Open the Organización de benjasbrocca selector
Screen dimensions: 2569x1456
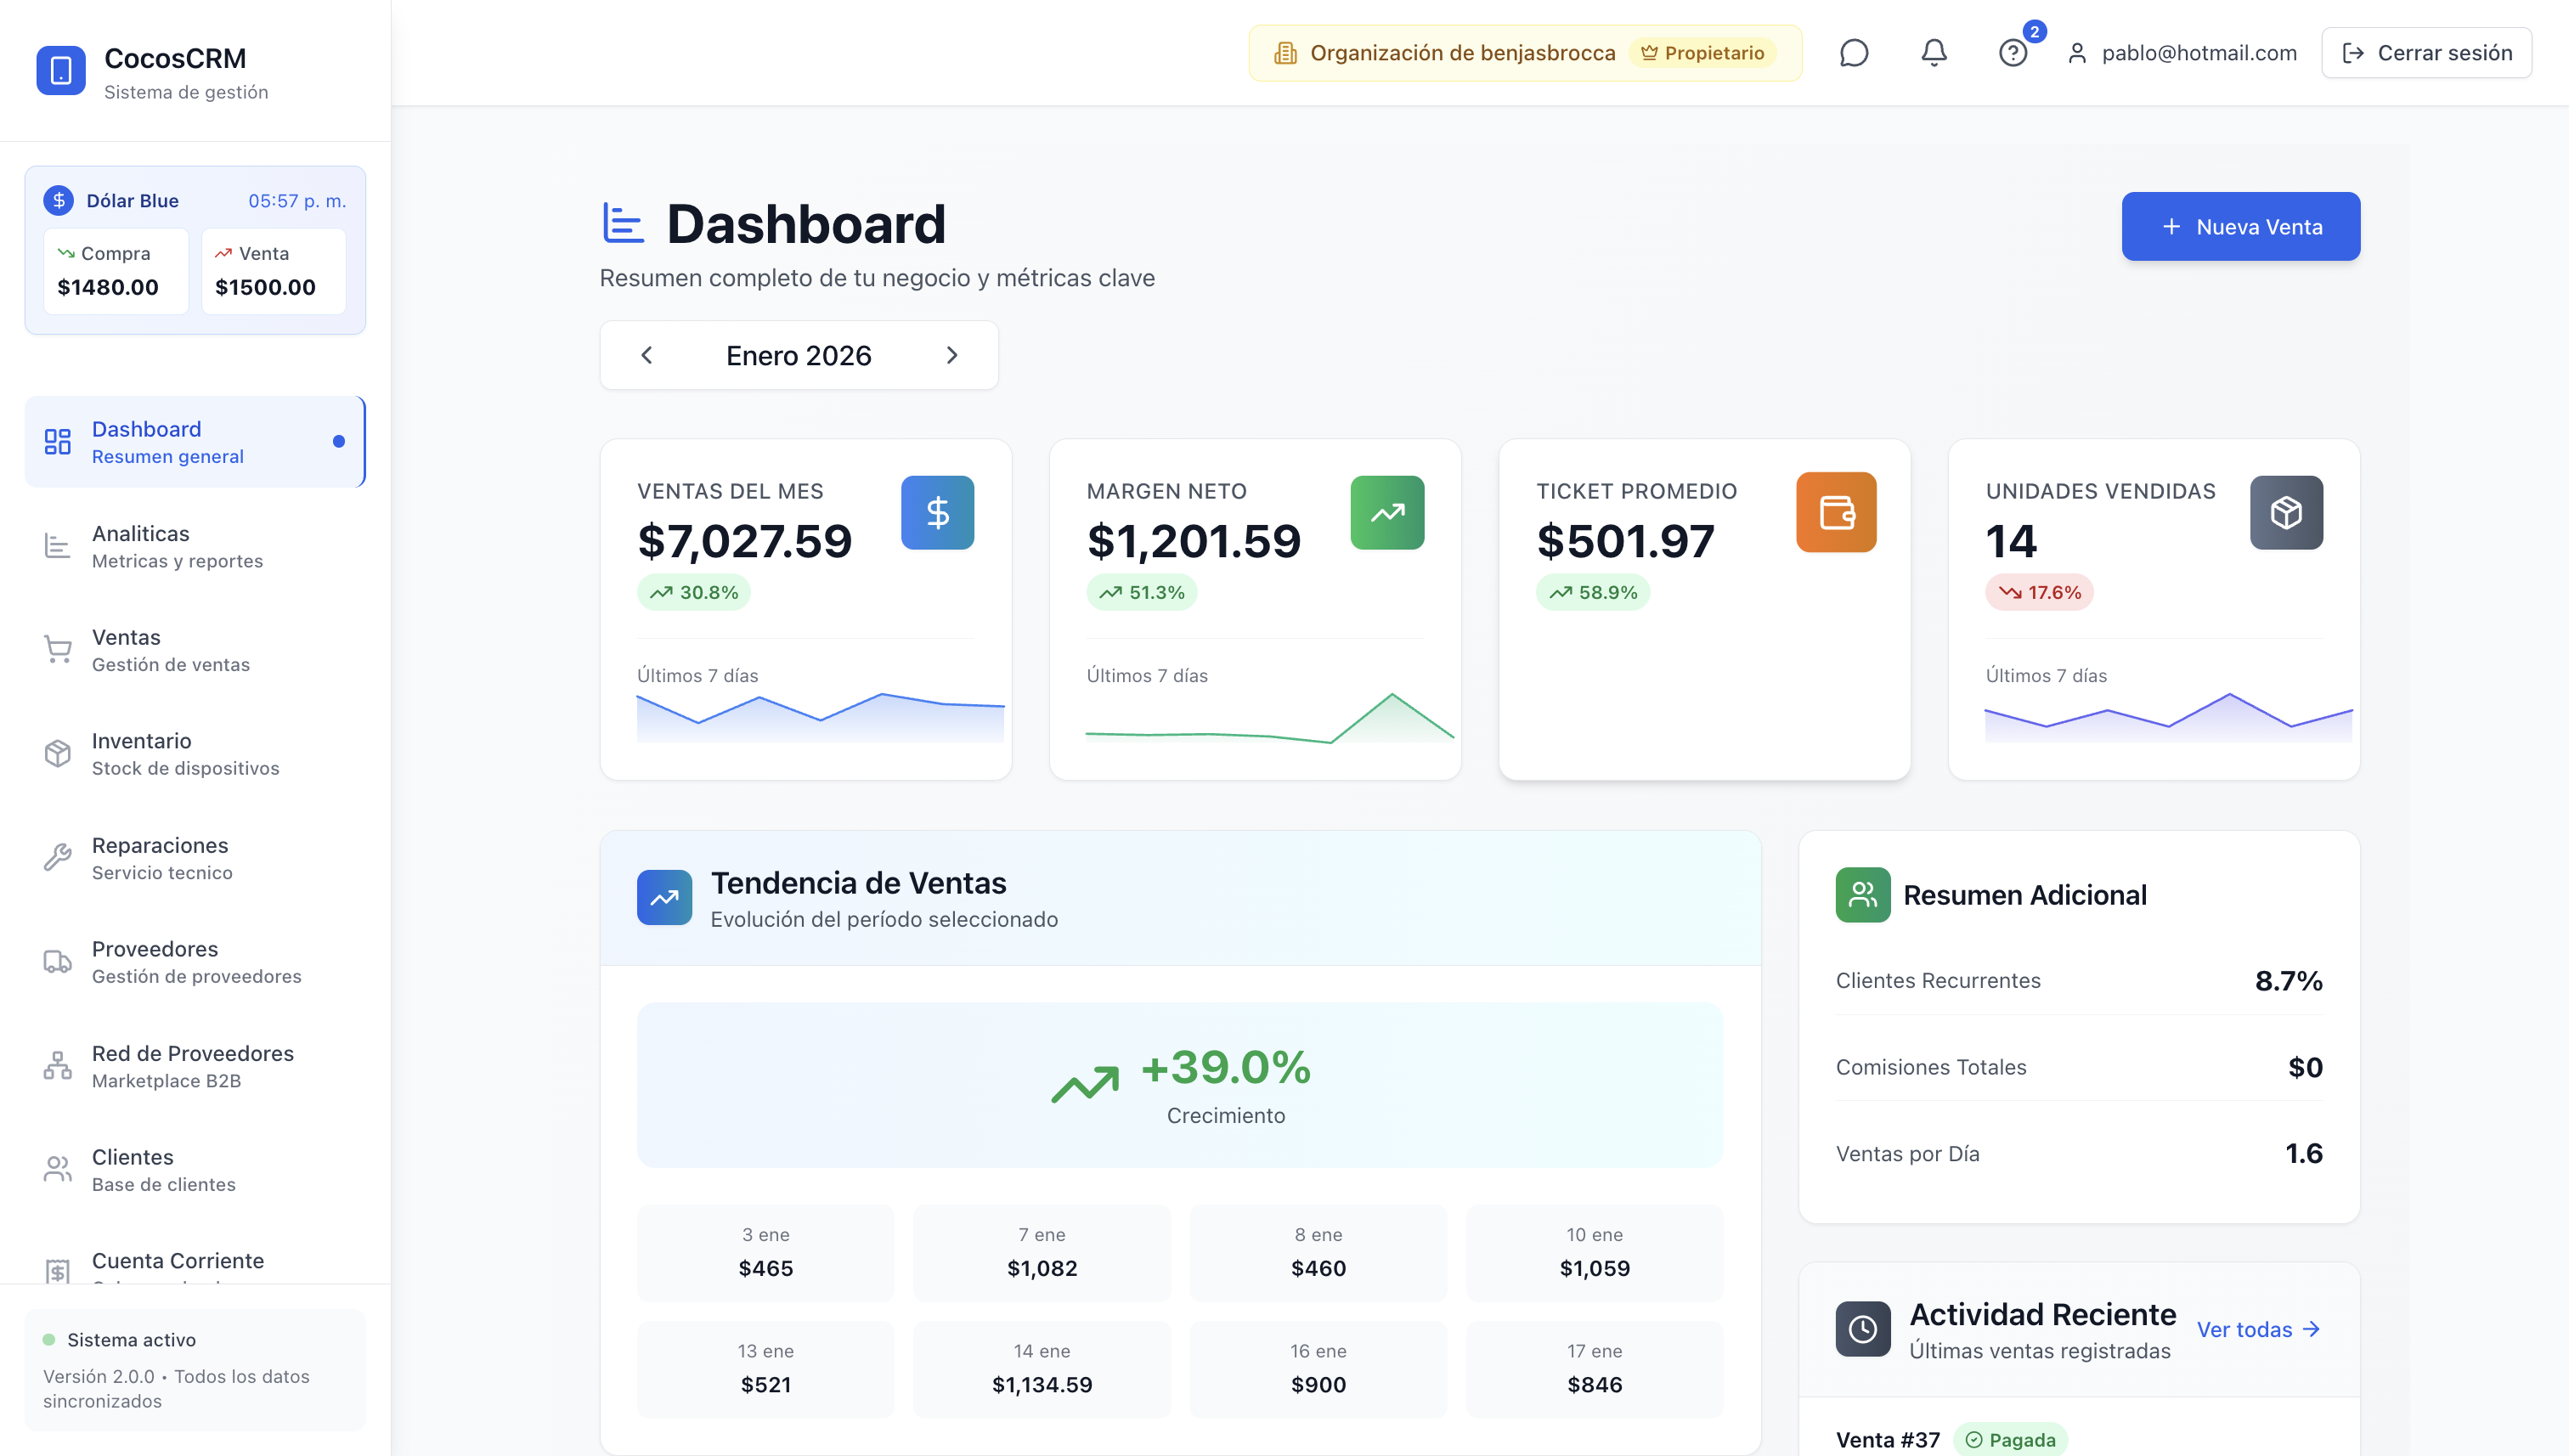coord(1524,53)
